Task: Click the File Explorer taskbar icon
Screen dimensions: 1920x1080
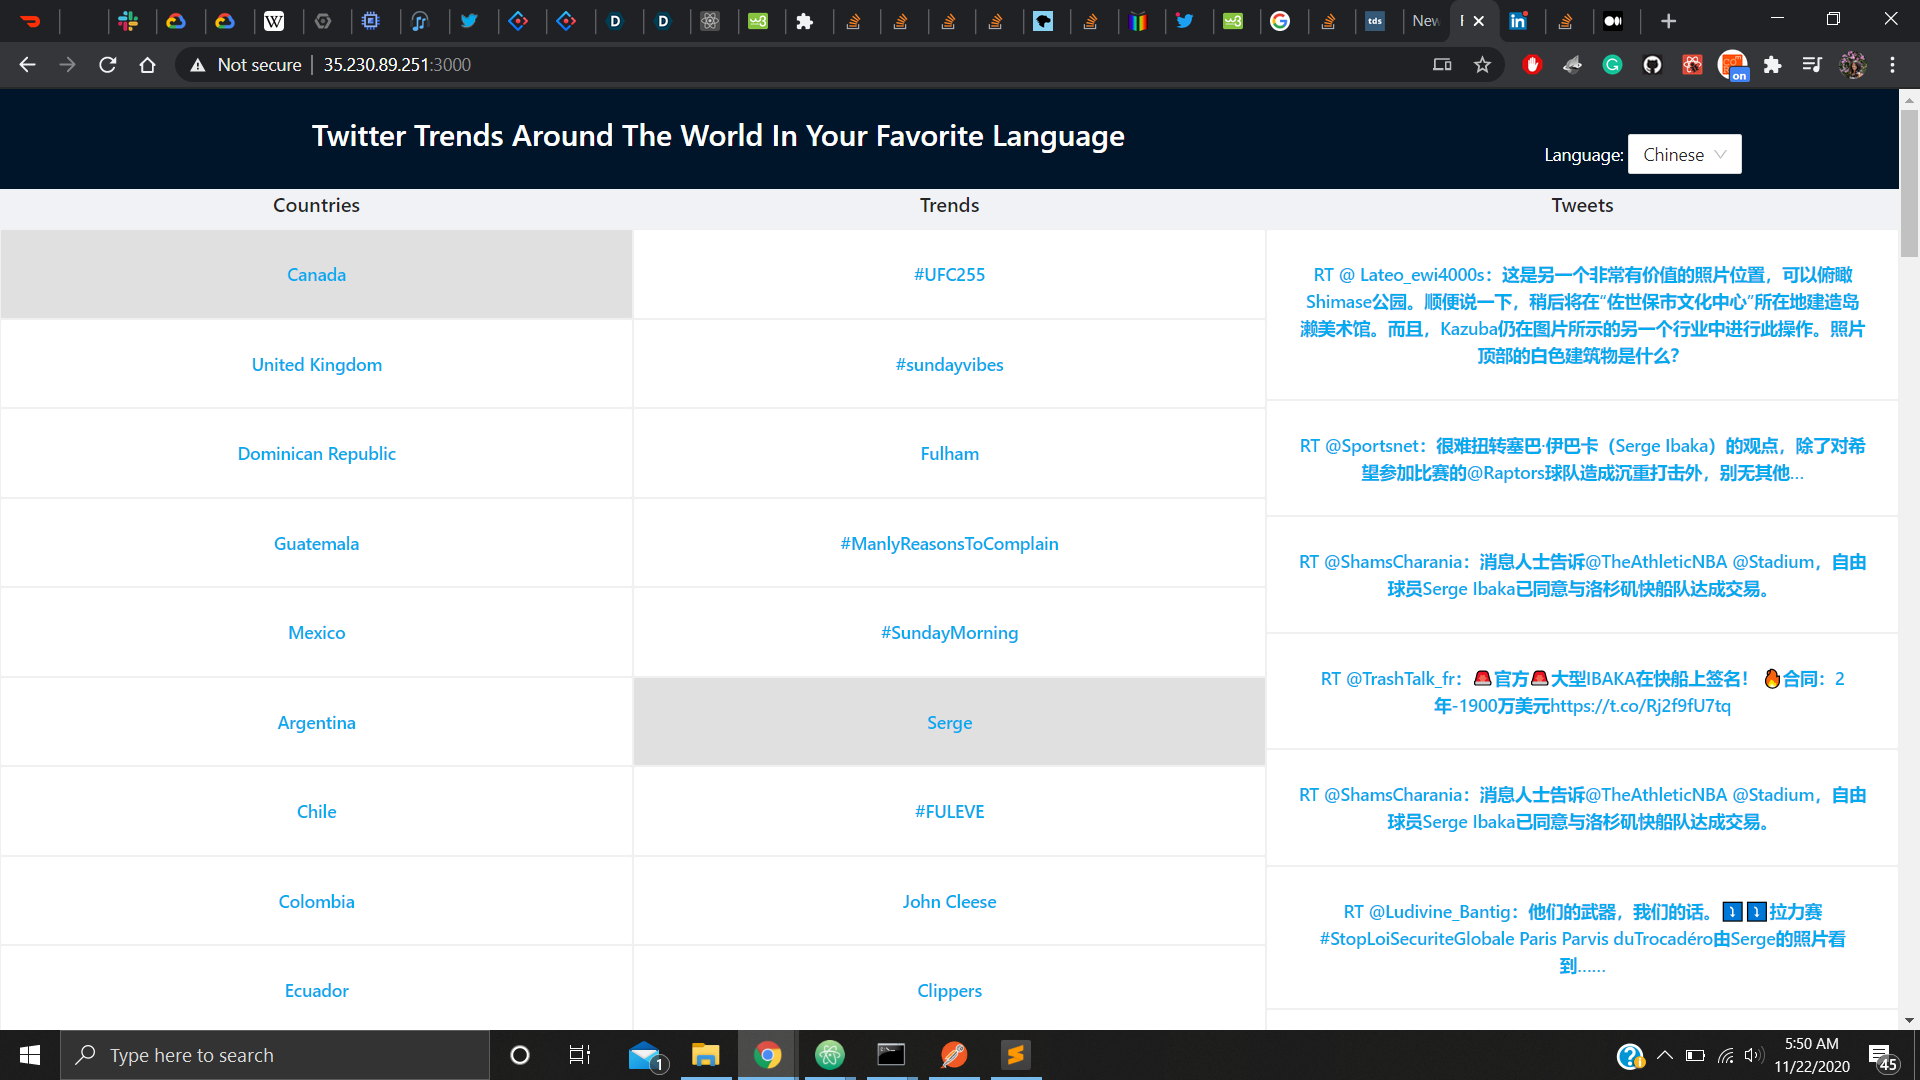Action: point(706,1055)
